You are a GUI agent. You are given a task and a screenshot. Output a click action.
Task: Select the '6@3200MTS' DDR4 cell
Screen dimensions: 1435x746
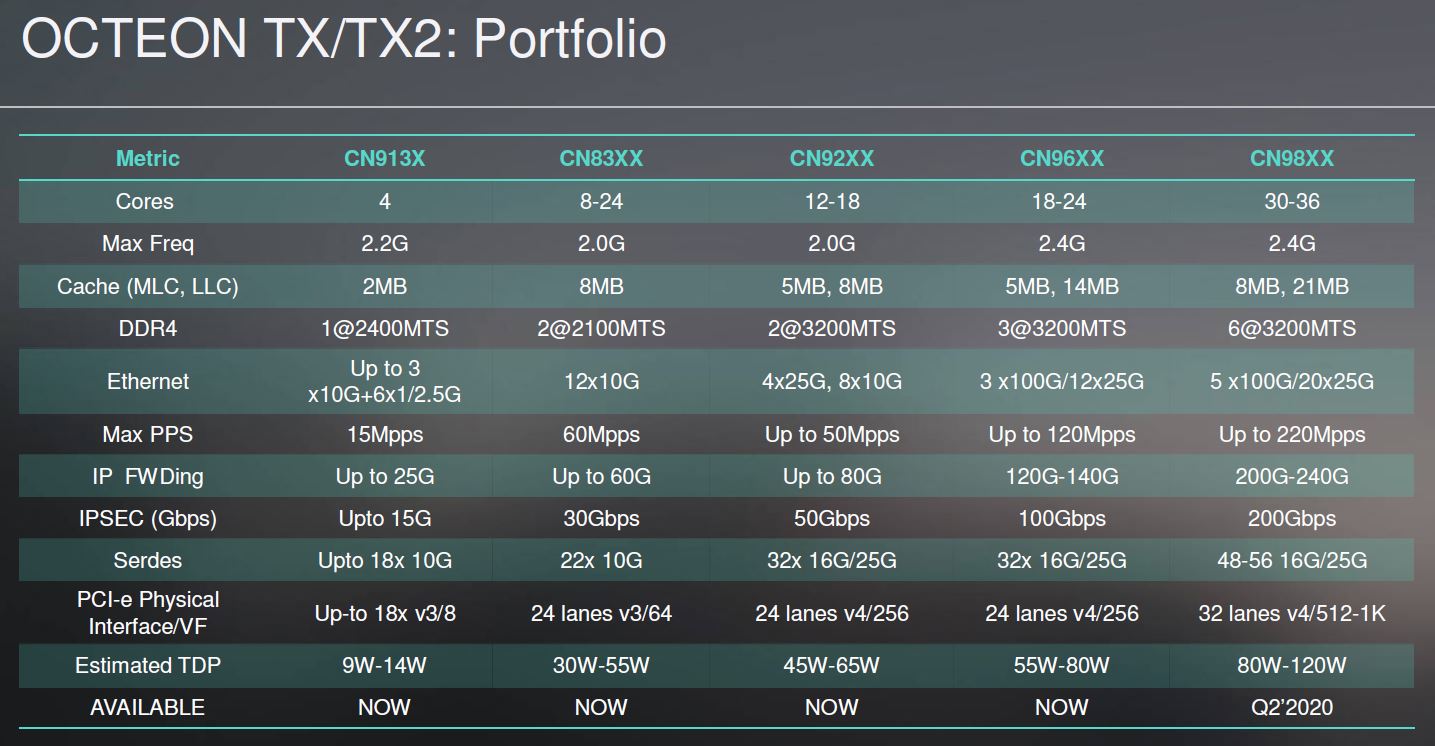click(1292, 328)
